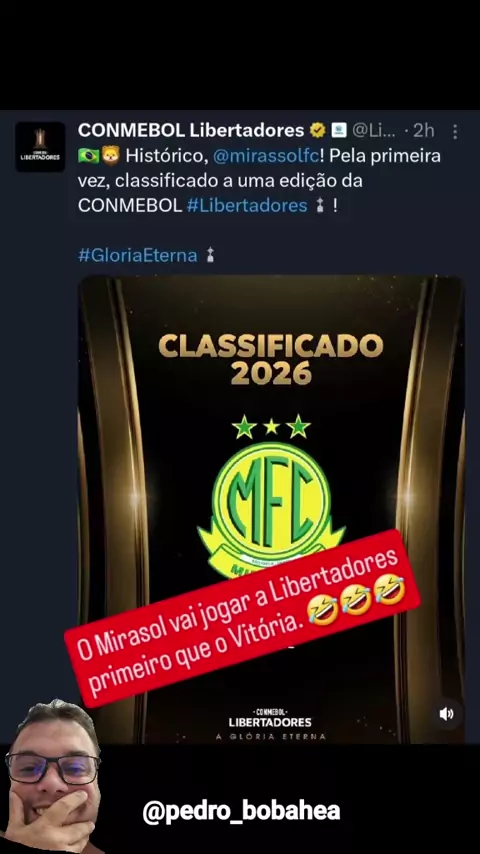Tap the @pedro_bobahea username text
Image resolution: width=480 pixels, height=854 pixels.
coord(241,811)
